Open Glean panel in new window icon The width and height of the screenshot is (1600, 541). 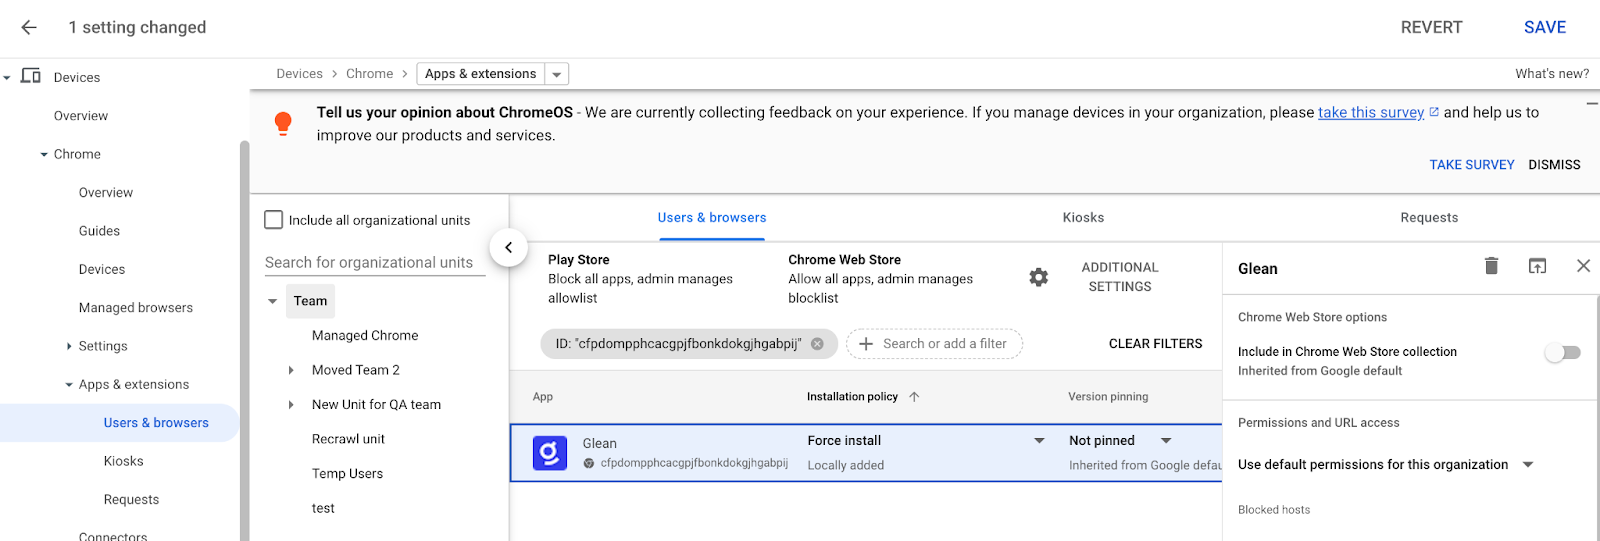coord(1537,266)
